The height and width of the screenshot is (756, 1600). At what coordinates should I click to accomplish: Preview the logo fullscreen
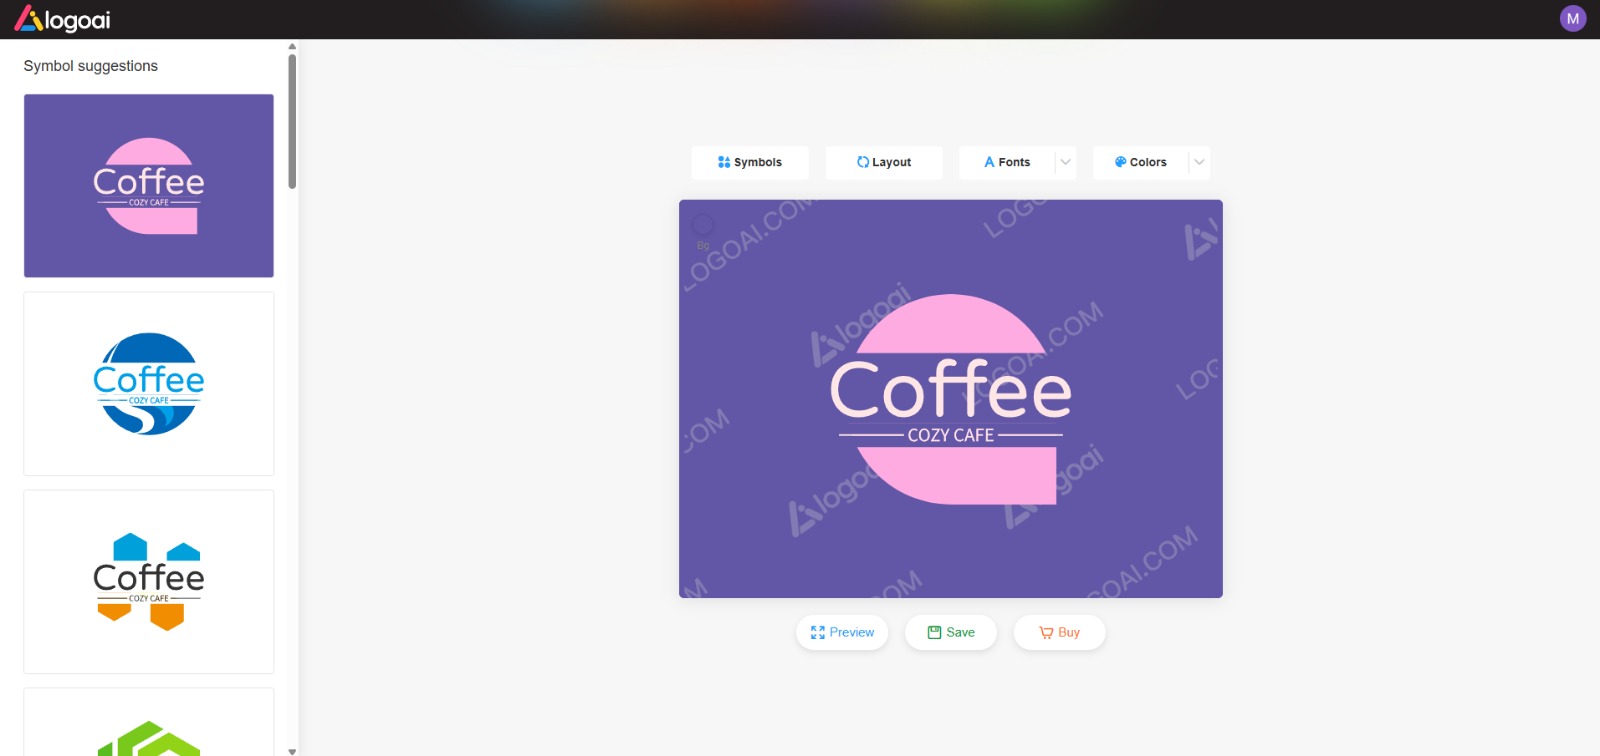click(842, 632)
